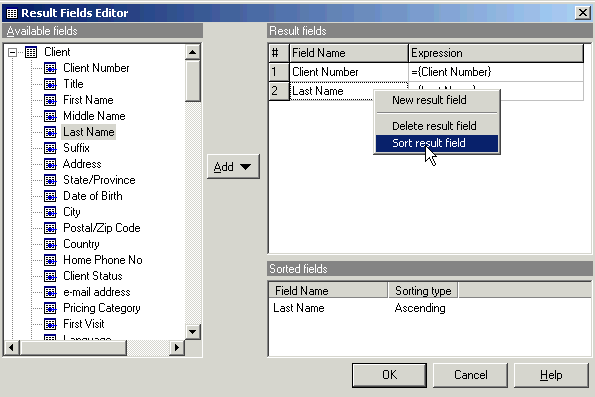
Task: Select e-mail address in the tree
Action: (x=97, y=292)
